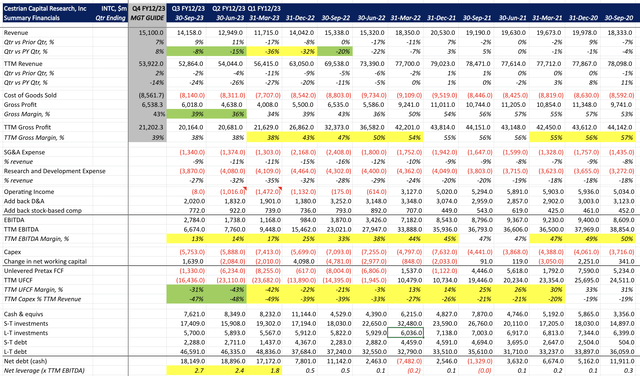Select guided revenue value 15,100.0
This screenshot has width=640, height=376.
151,33
